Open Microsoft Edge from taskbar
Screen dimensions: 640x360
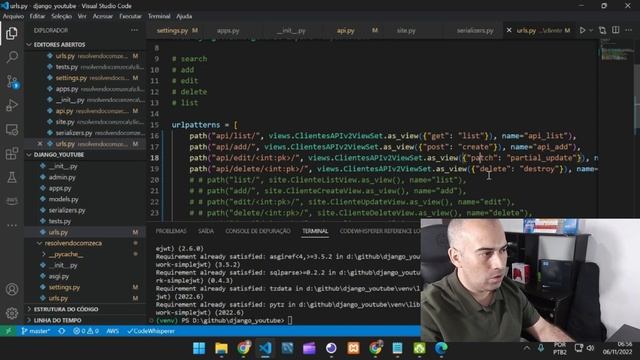tap(441, 348)
